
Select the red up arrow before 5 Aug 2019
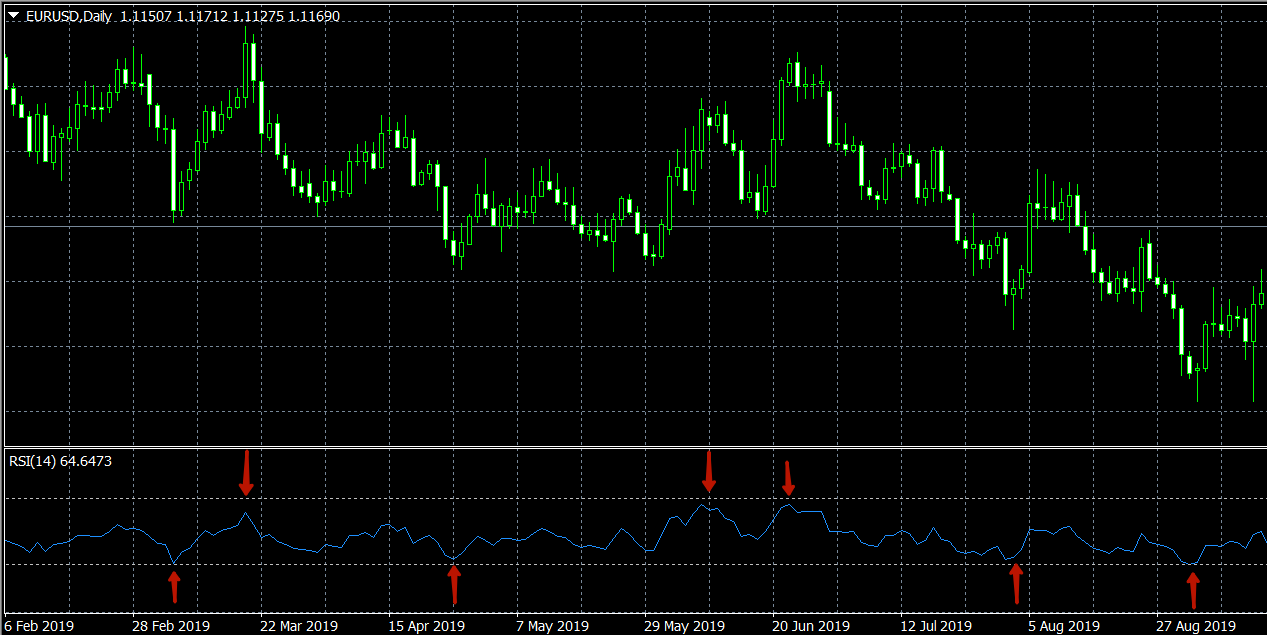(1016, 583)
